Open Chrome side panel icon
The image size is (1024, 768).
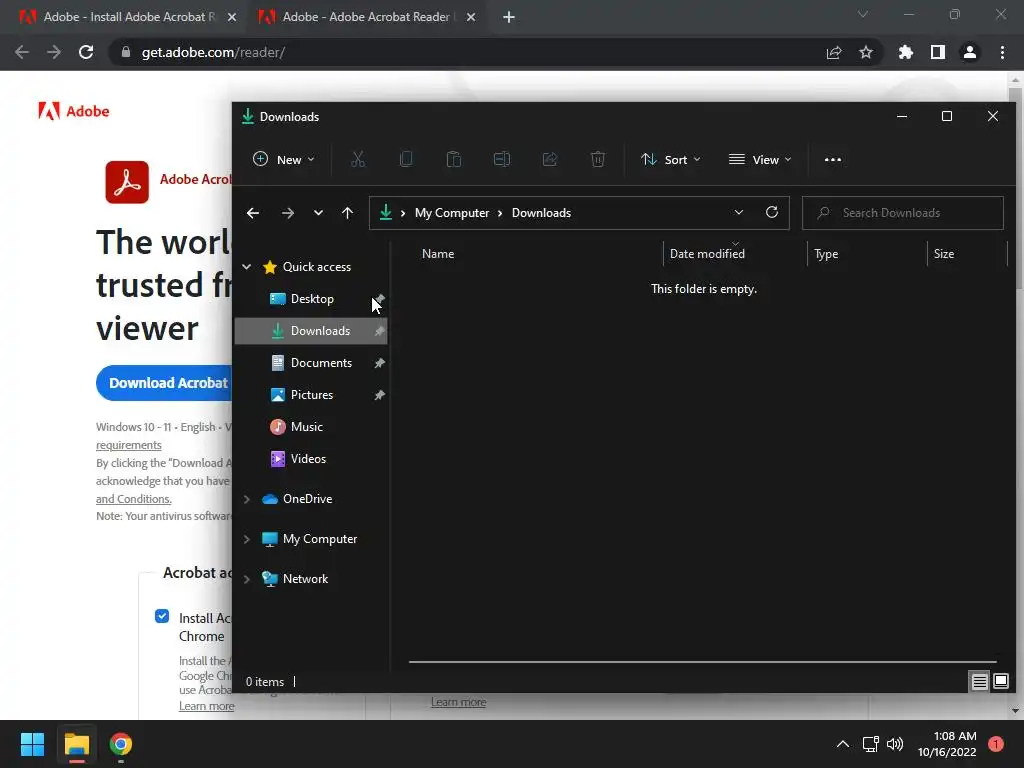click(938, 52)
